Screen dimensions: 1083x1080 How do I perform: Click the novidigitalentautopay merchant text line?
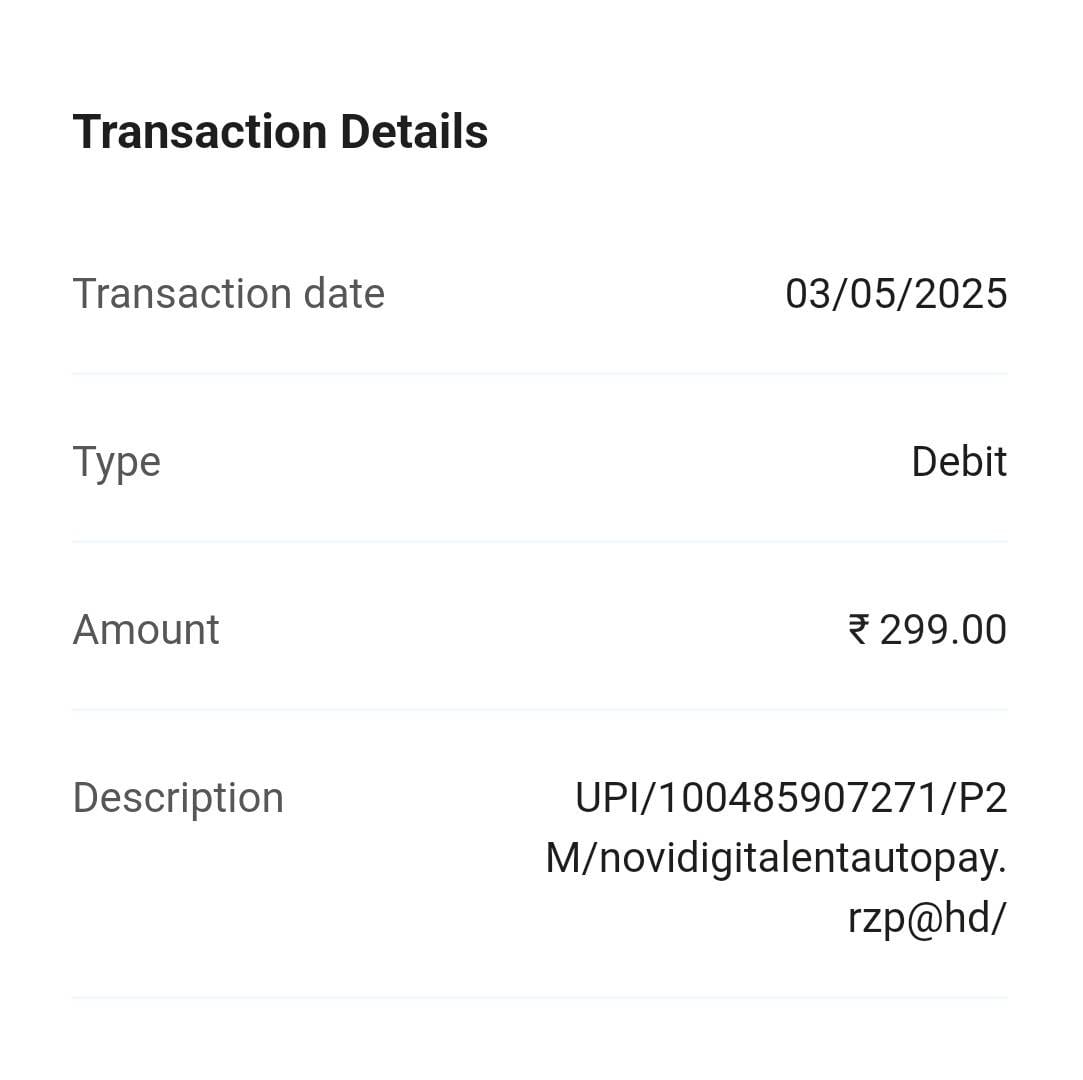coord(775,858)
